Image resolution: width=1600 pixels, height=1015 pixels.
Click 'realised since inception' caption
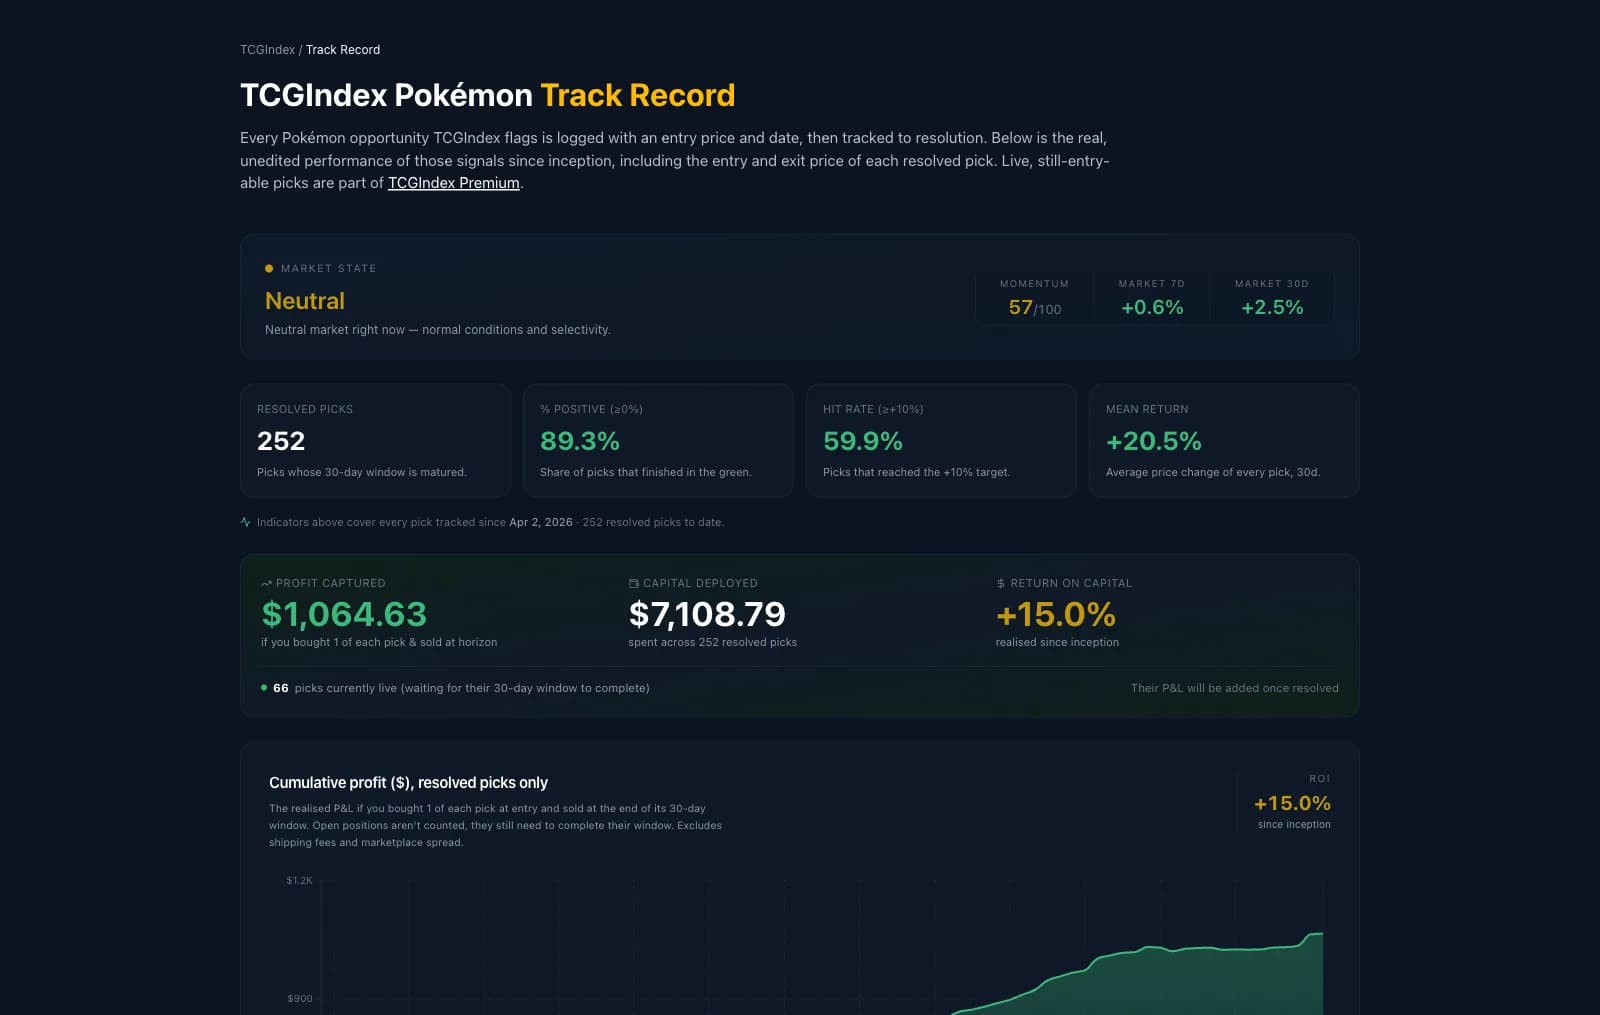[1057, 642]
